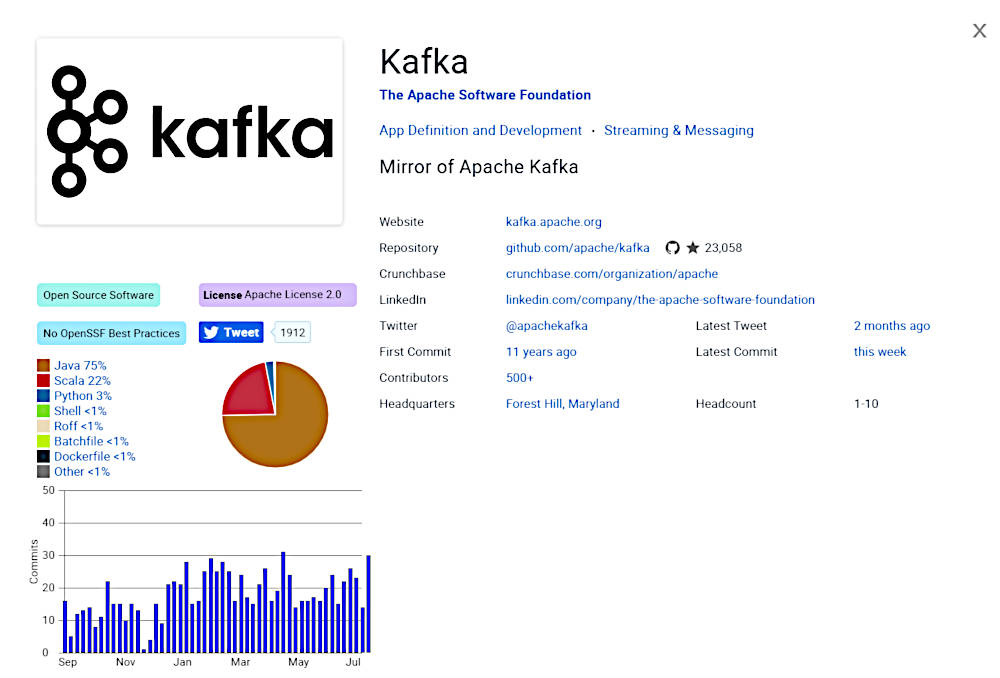1000x678 pixels.
Task: Open github.com/apache/kafka repository link
Action: tap(577, 247)
